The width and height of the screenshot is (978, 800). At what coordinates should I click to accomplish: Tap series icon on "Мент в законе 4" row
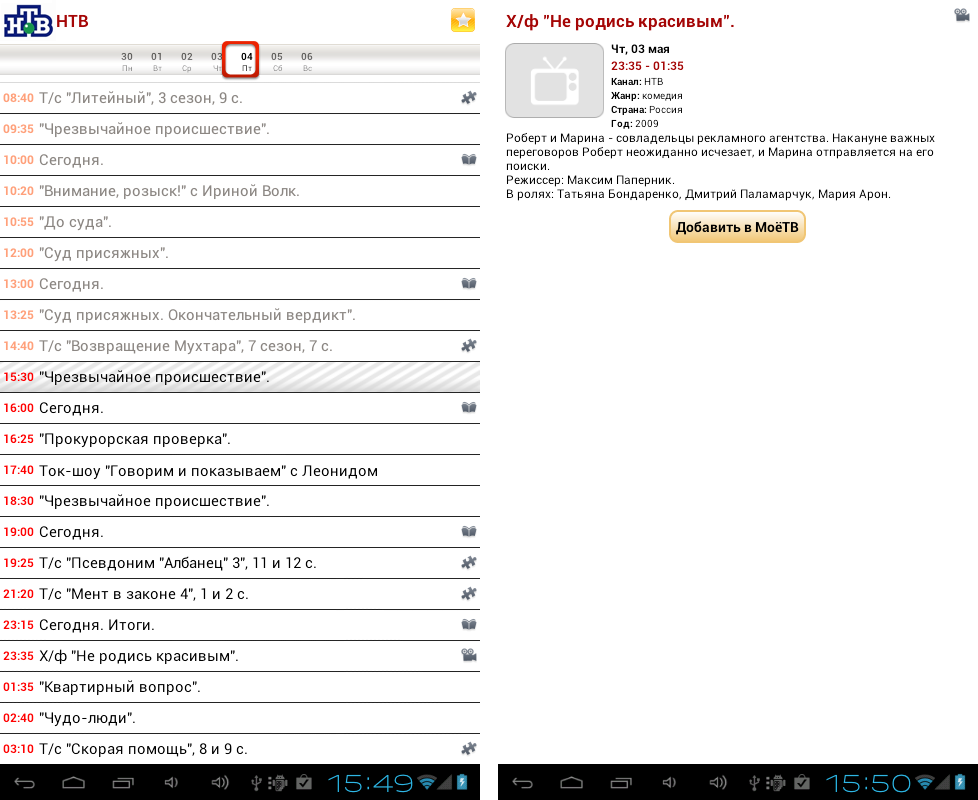468,594
